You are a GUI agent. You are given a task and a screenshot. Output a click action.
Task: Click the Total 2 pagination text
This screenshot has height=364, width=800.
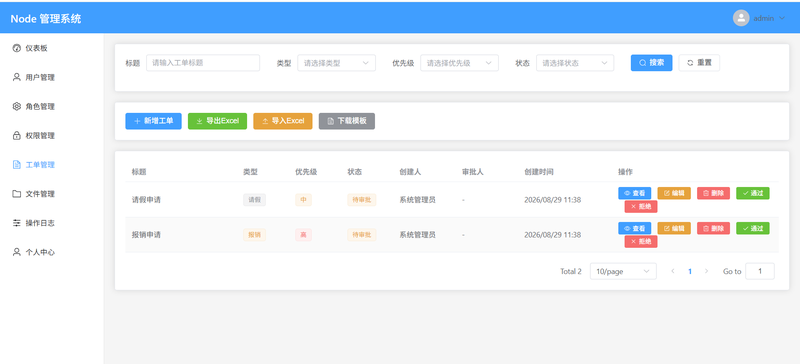[571, 271]
